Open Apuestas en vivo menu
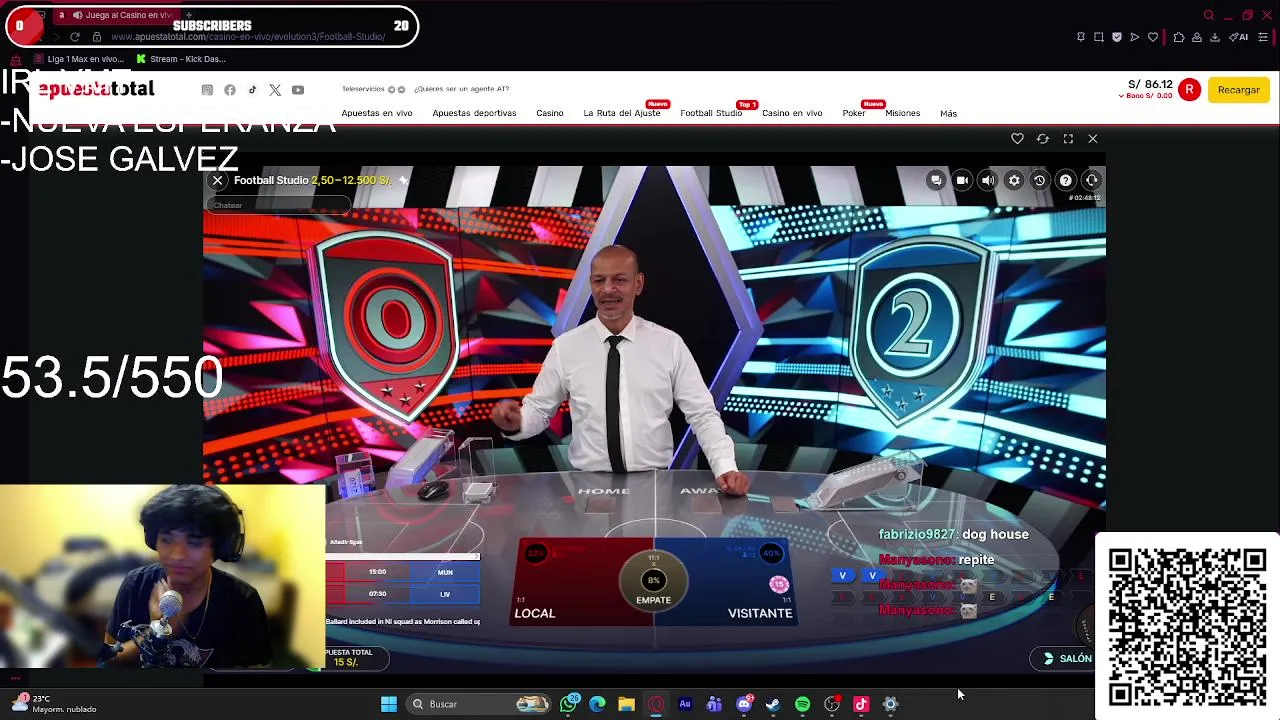The image size is (1280, 720). point(377,113)
